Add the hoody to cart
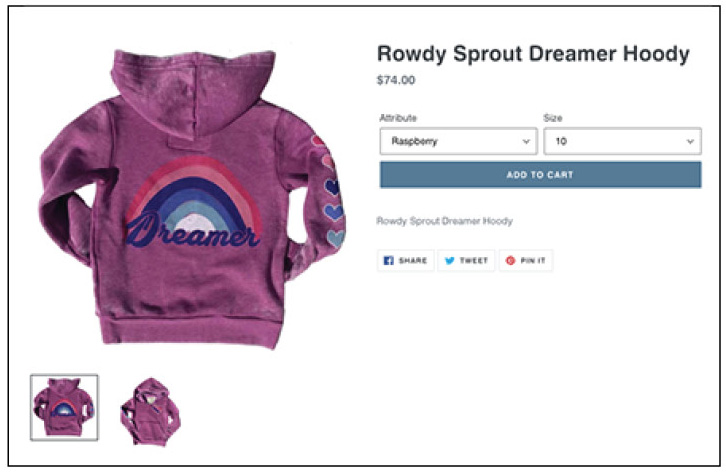Image resolution: width=726 pixels, height=474 pixels. (x=540, y=175)
